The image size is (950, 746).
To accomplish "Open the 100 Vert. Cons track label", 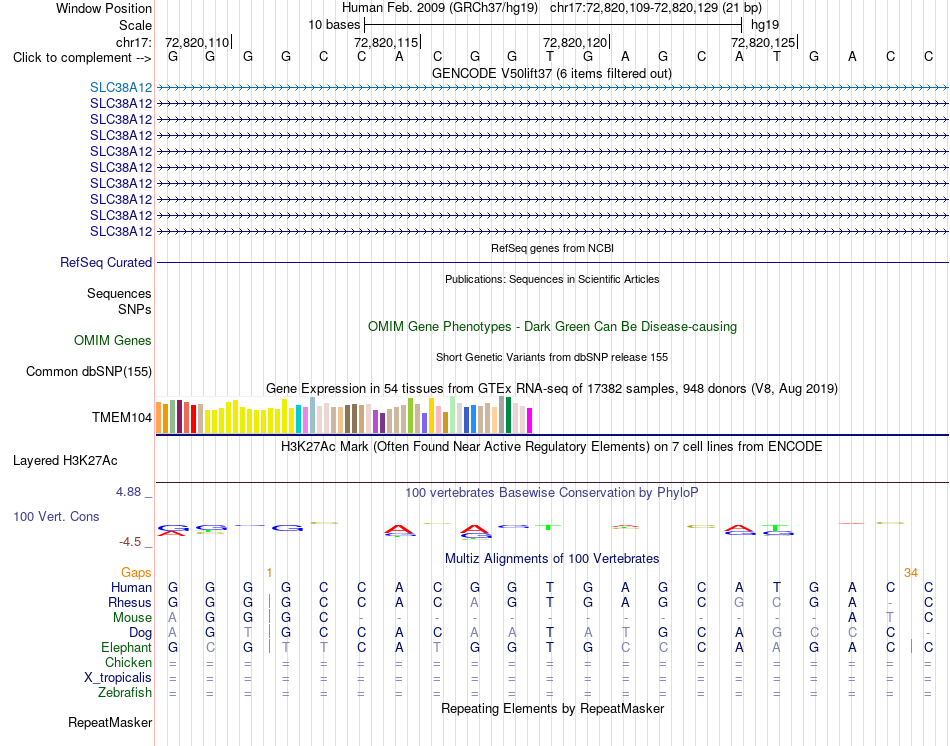I will point(56,516).
